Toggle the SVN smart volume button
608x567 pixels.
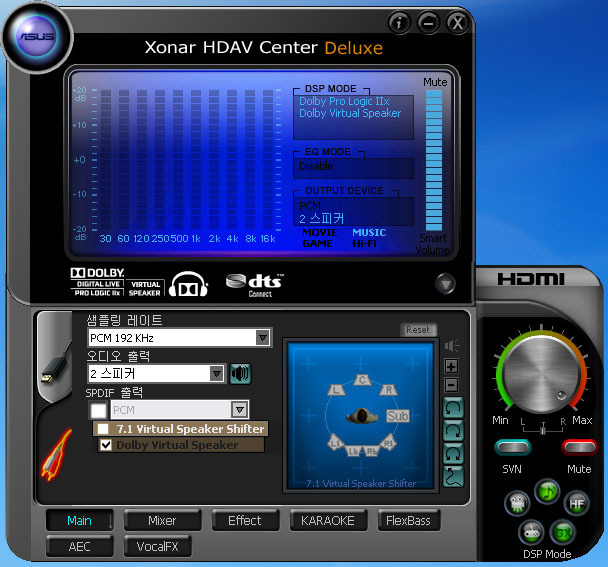coord(512,447)
